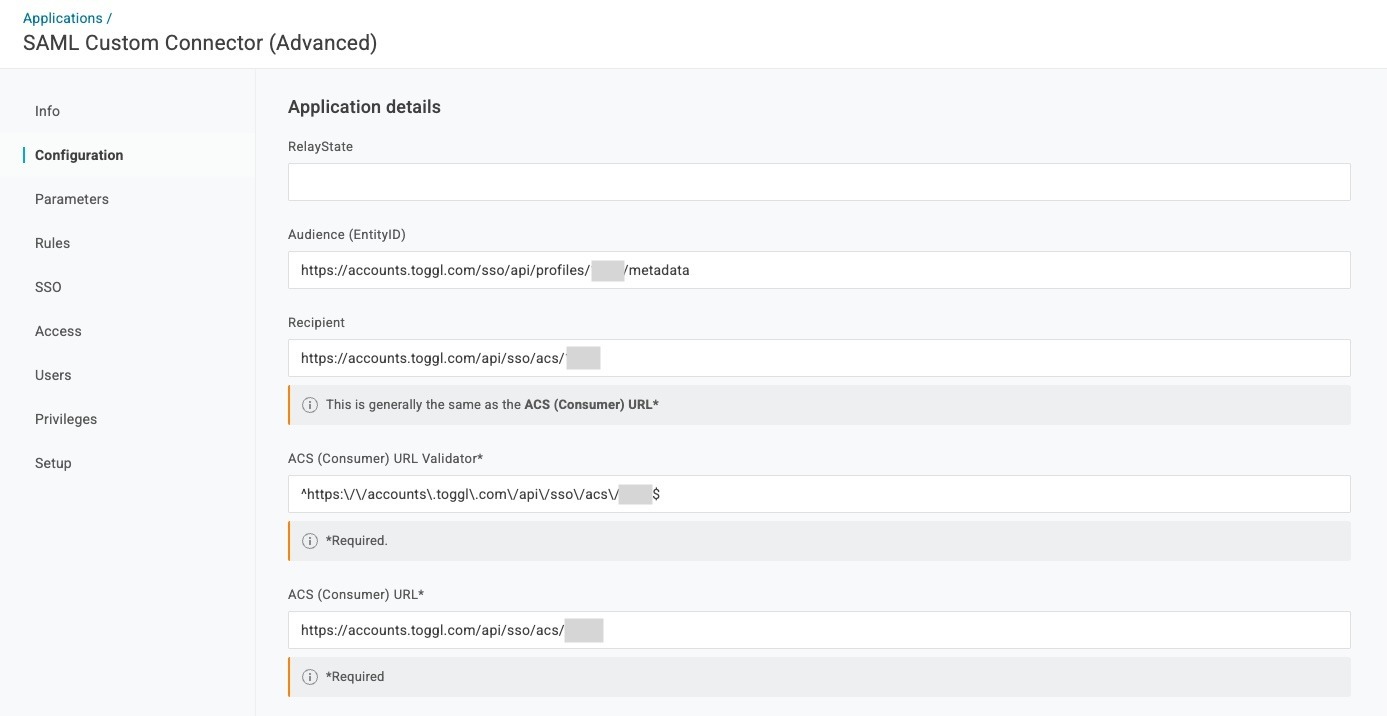
Task: Focus the empty RelayState input field
Action: 818,182
